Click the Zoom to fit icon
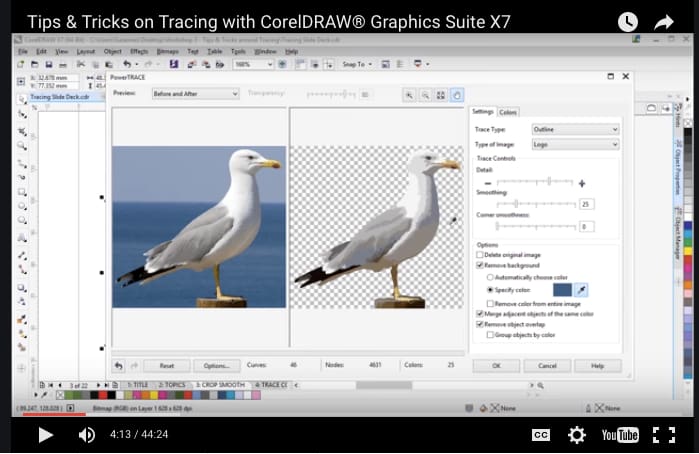The image size is (699, 454). pos(440,95)
